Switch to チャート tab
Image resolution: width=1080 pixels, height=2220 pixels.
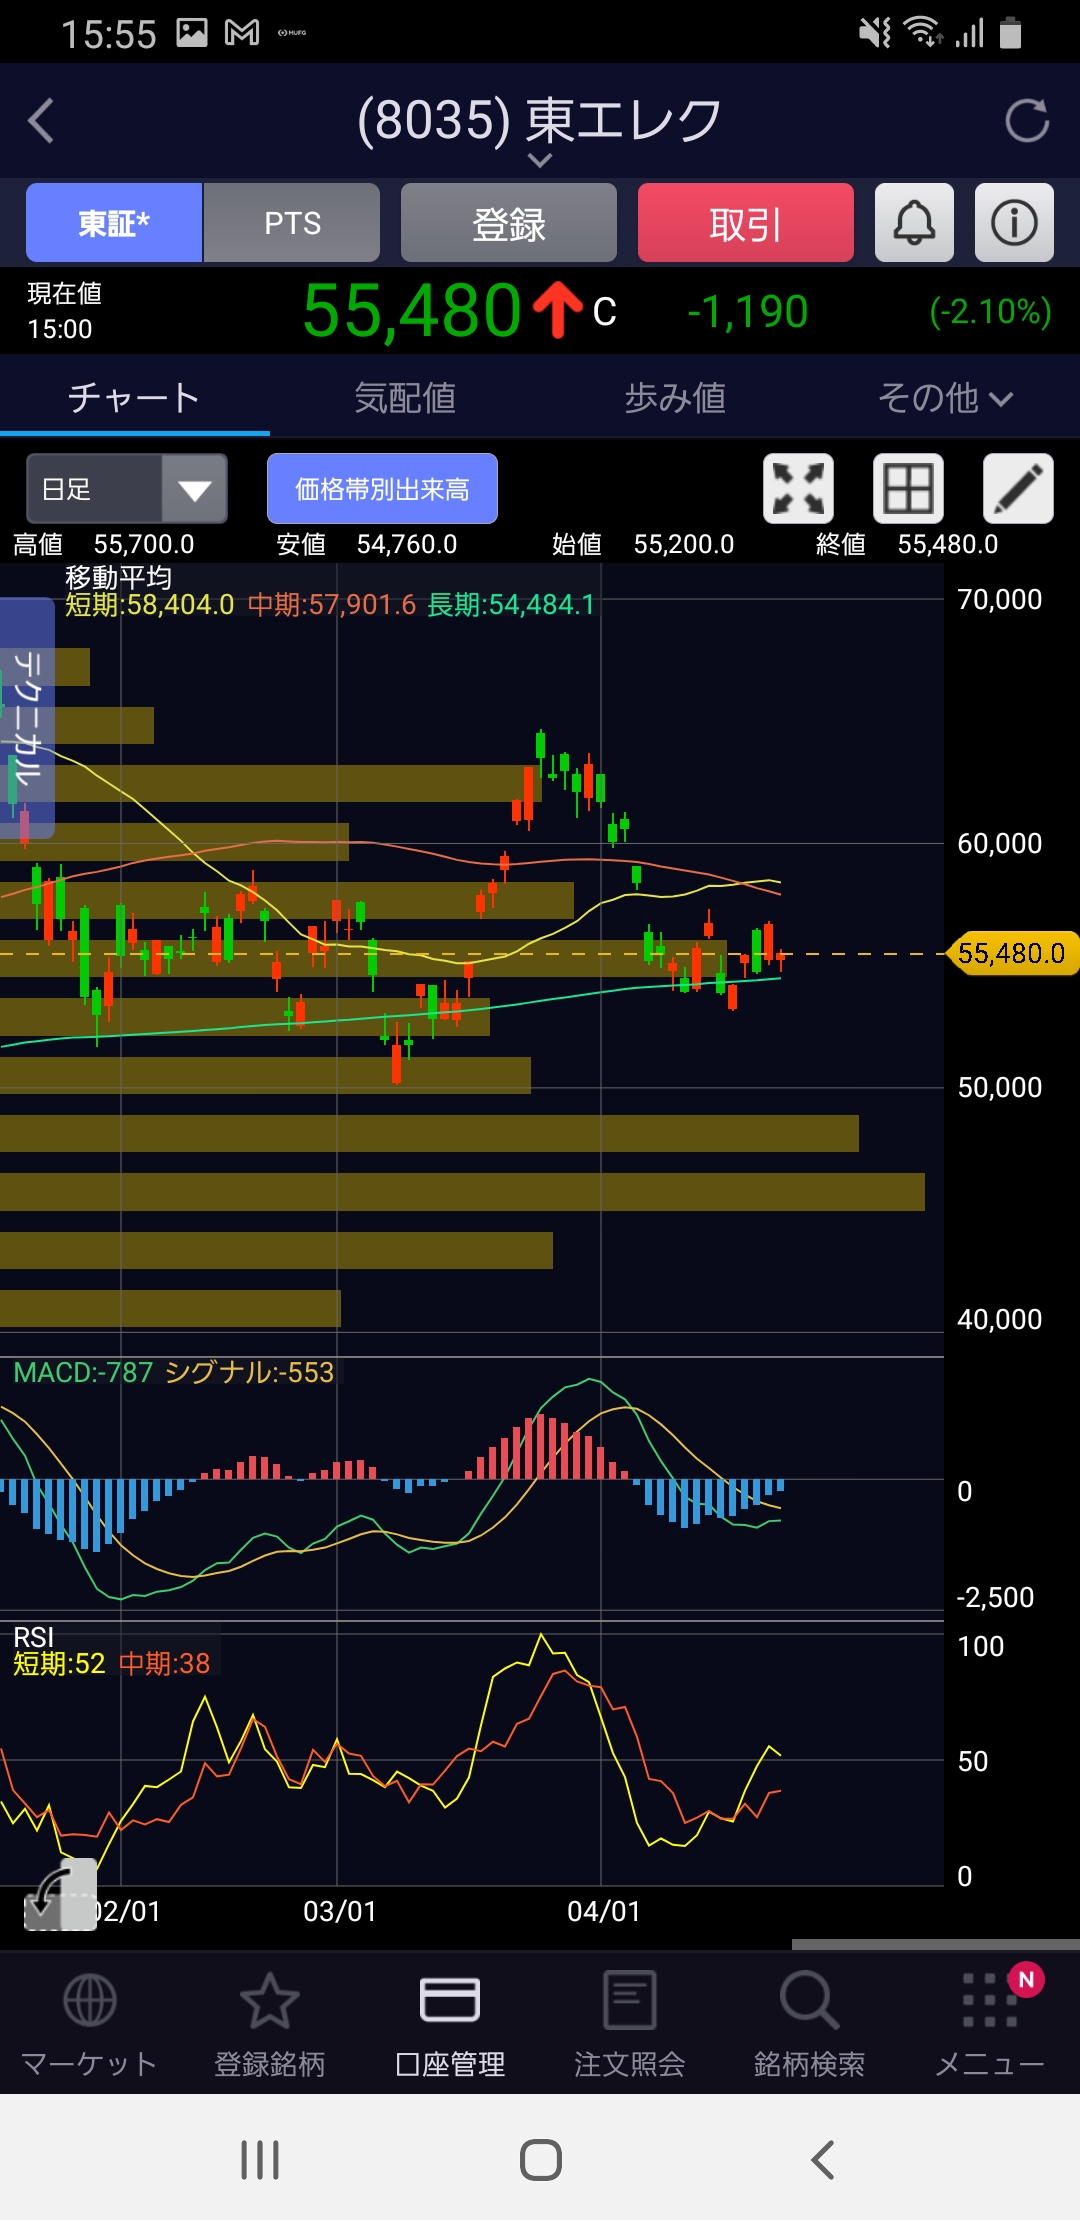[x=134, y=398]
